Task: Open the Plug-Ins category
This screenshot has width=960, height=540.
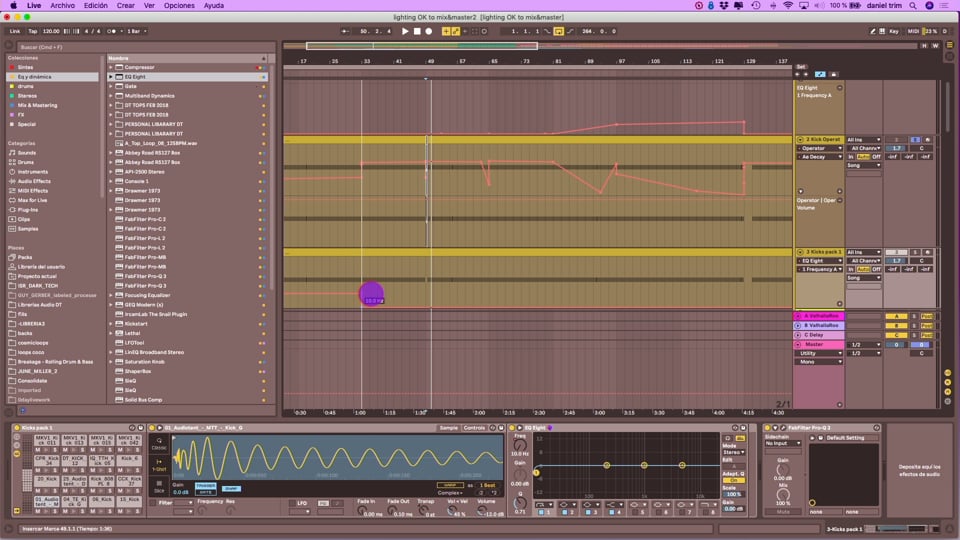Action: point(28,210)
